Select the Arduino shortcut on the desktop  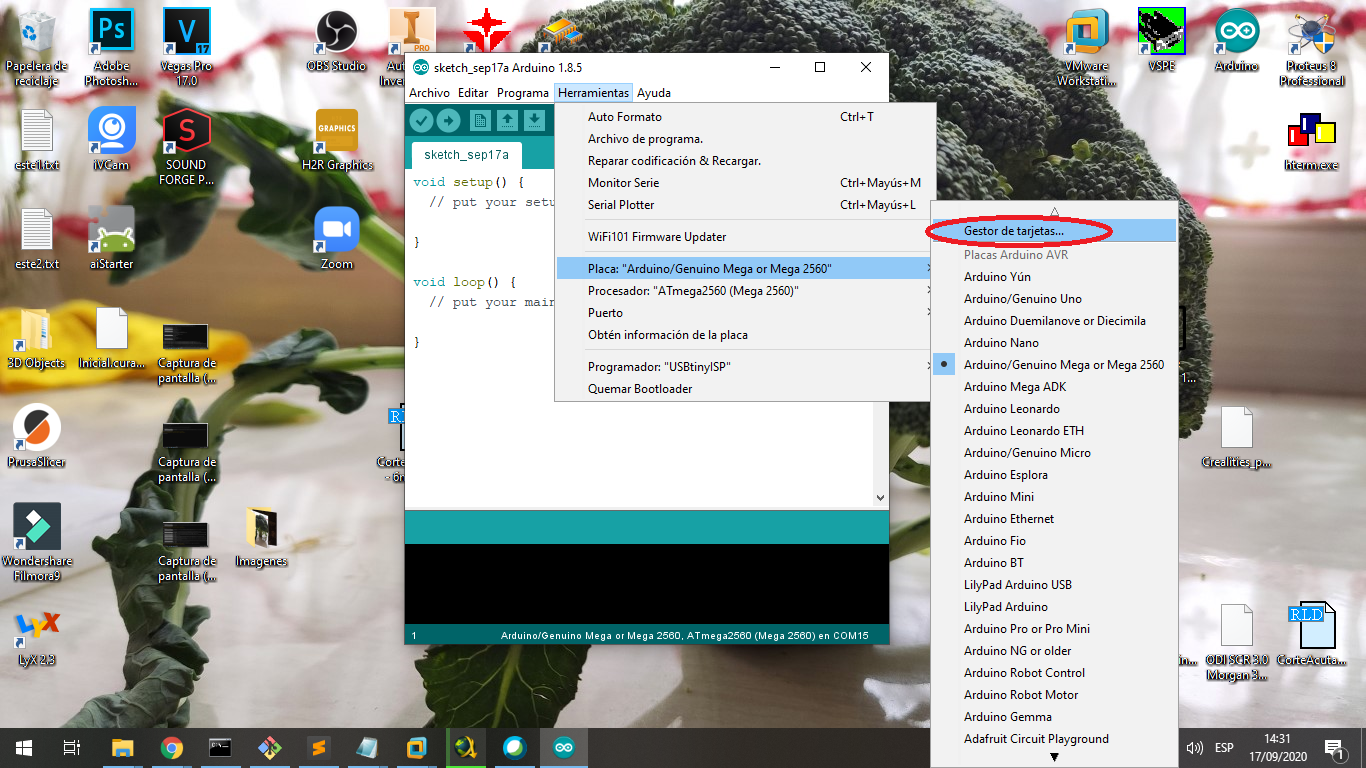pos(1237,43)
